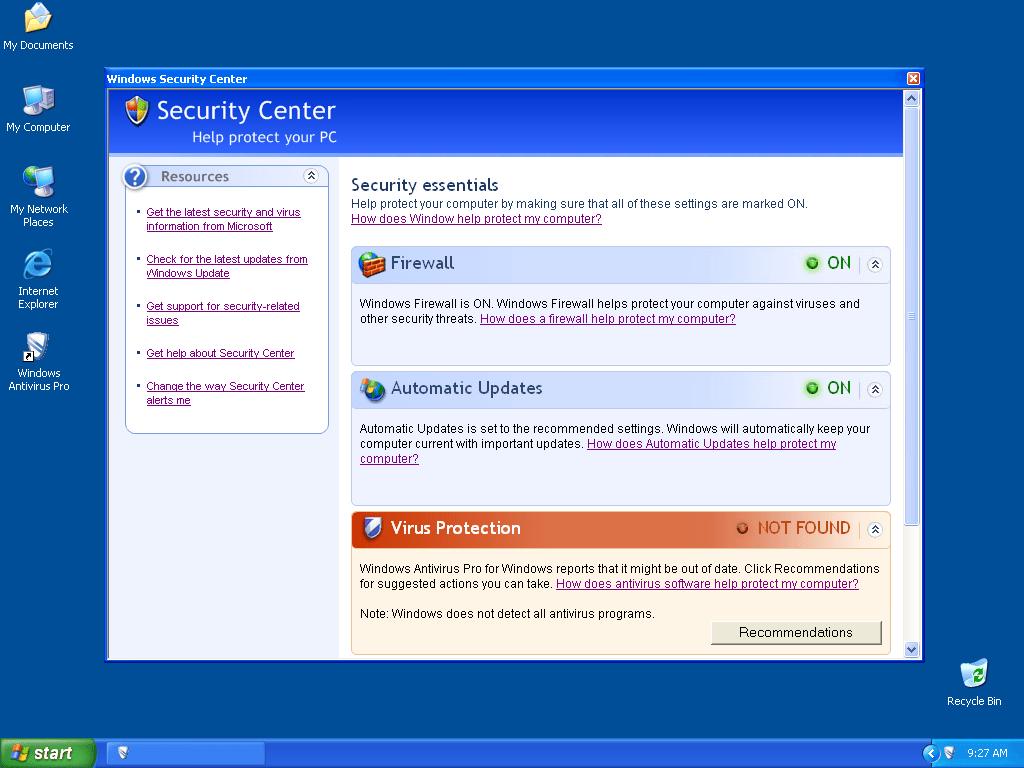Click the scroll down arrow in scrollbar
The height and width of the screenshot is (768, 1024).
(x=911, y=649)
